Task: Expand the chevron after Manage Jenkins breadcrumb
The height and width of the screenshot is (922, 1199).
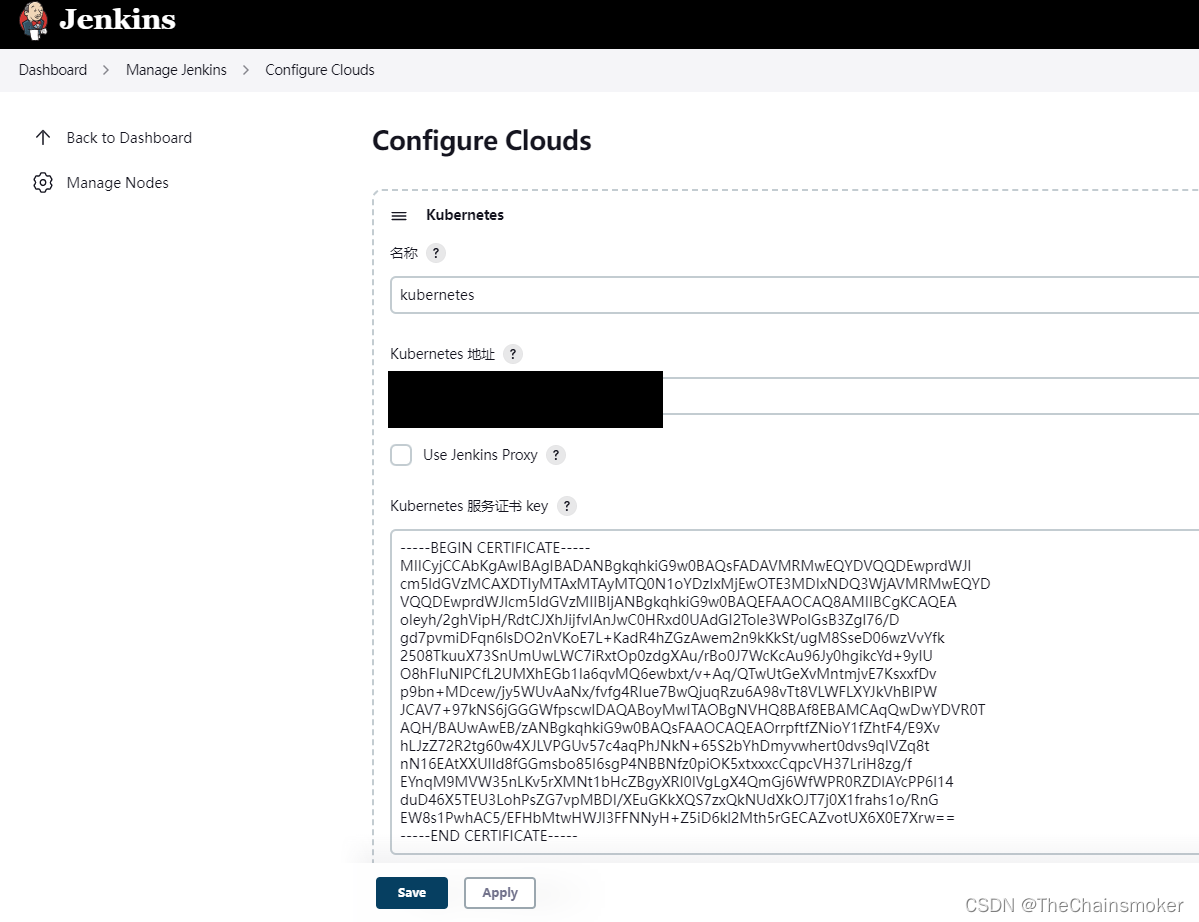Action: 245,70
